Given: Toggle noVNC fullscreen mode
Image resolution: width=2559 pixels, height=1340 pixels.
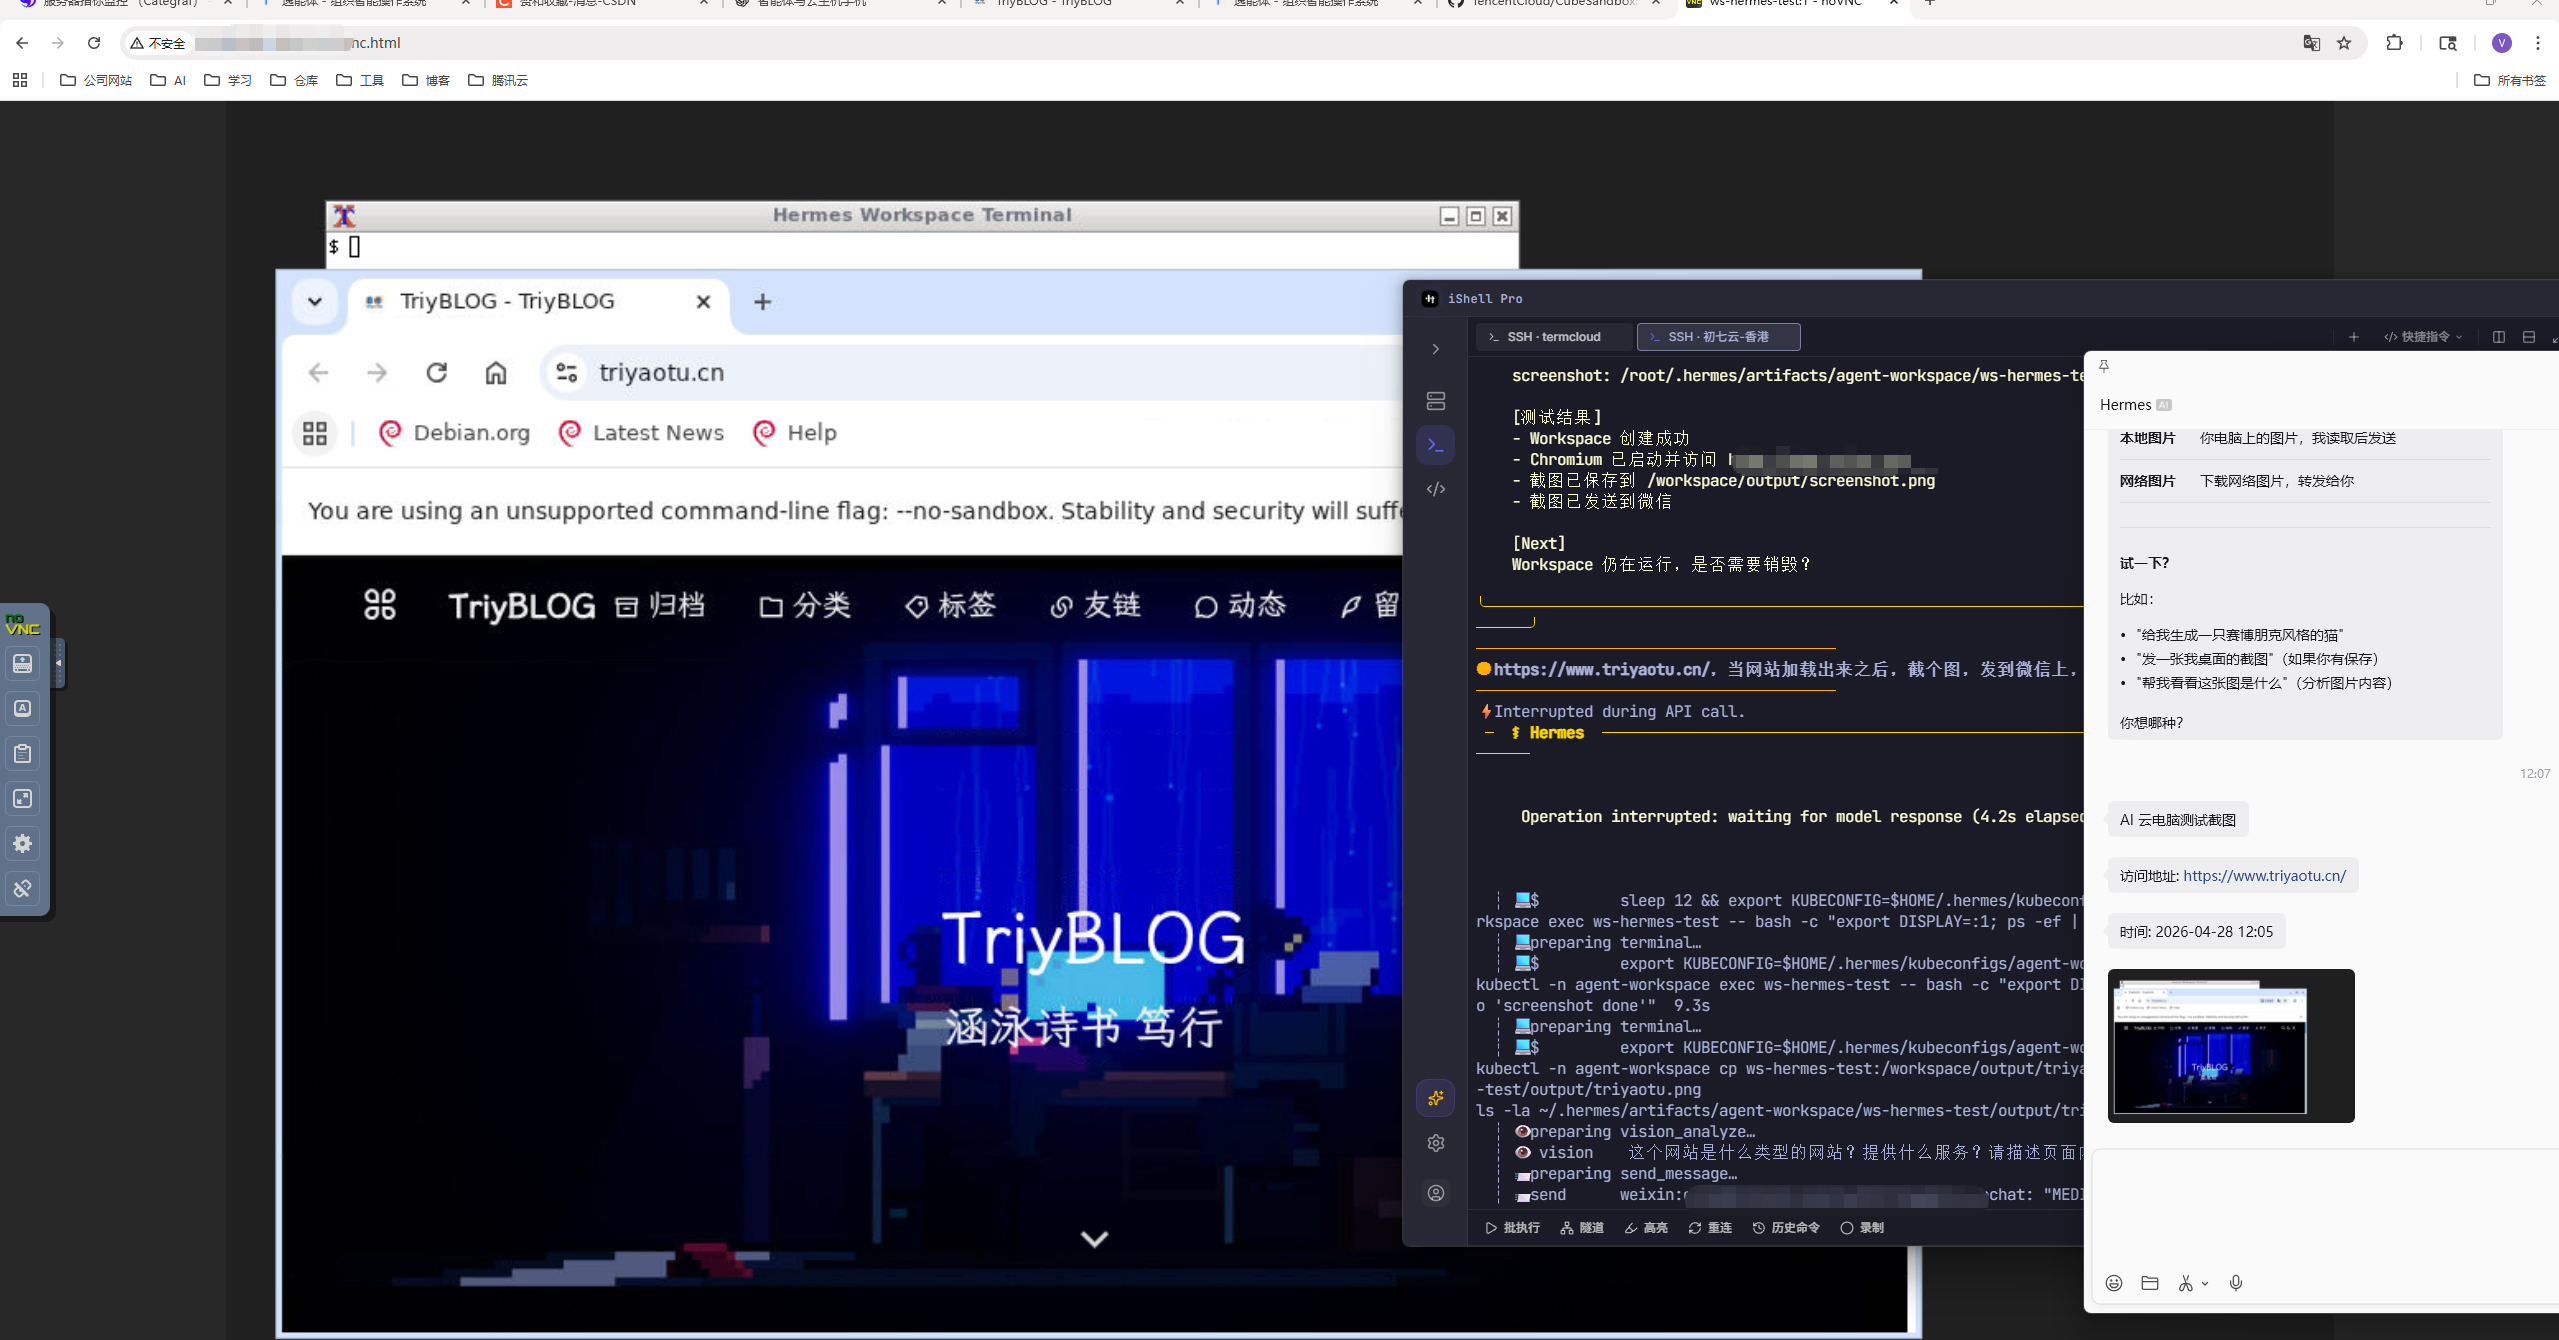Looking at the screenshot, I should [x=22, y=798].
